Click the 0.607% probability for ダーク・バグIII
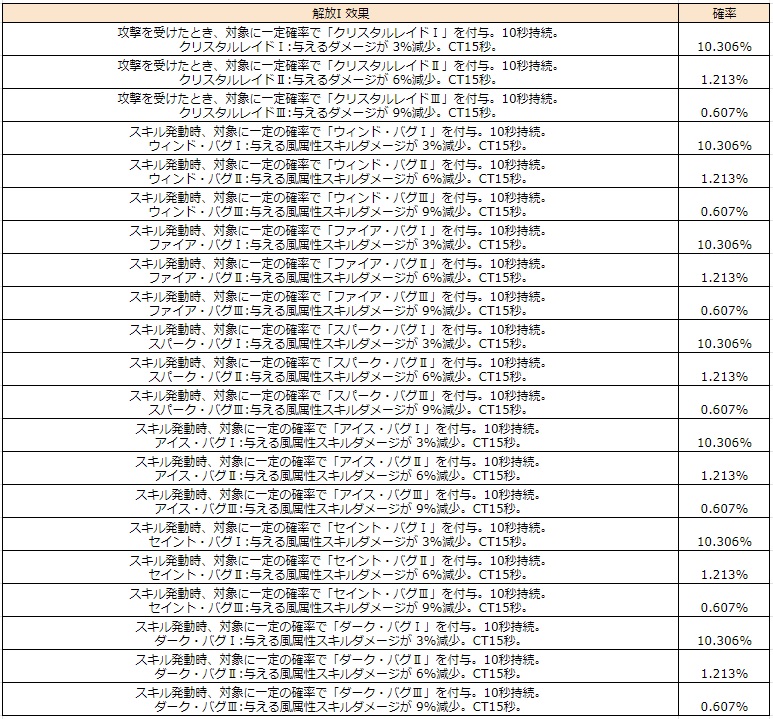773x719 pixels. pyautogui.click(x=725, y=706)
